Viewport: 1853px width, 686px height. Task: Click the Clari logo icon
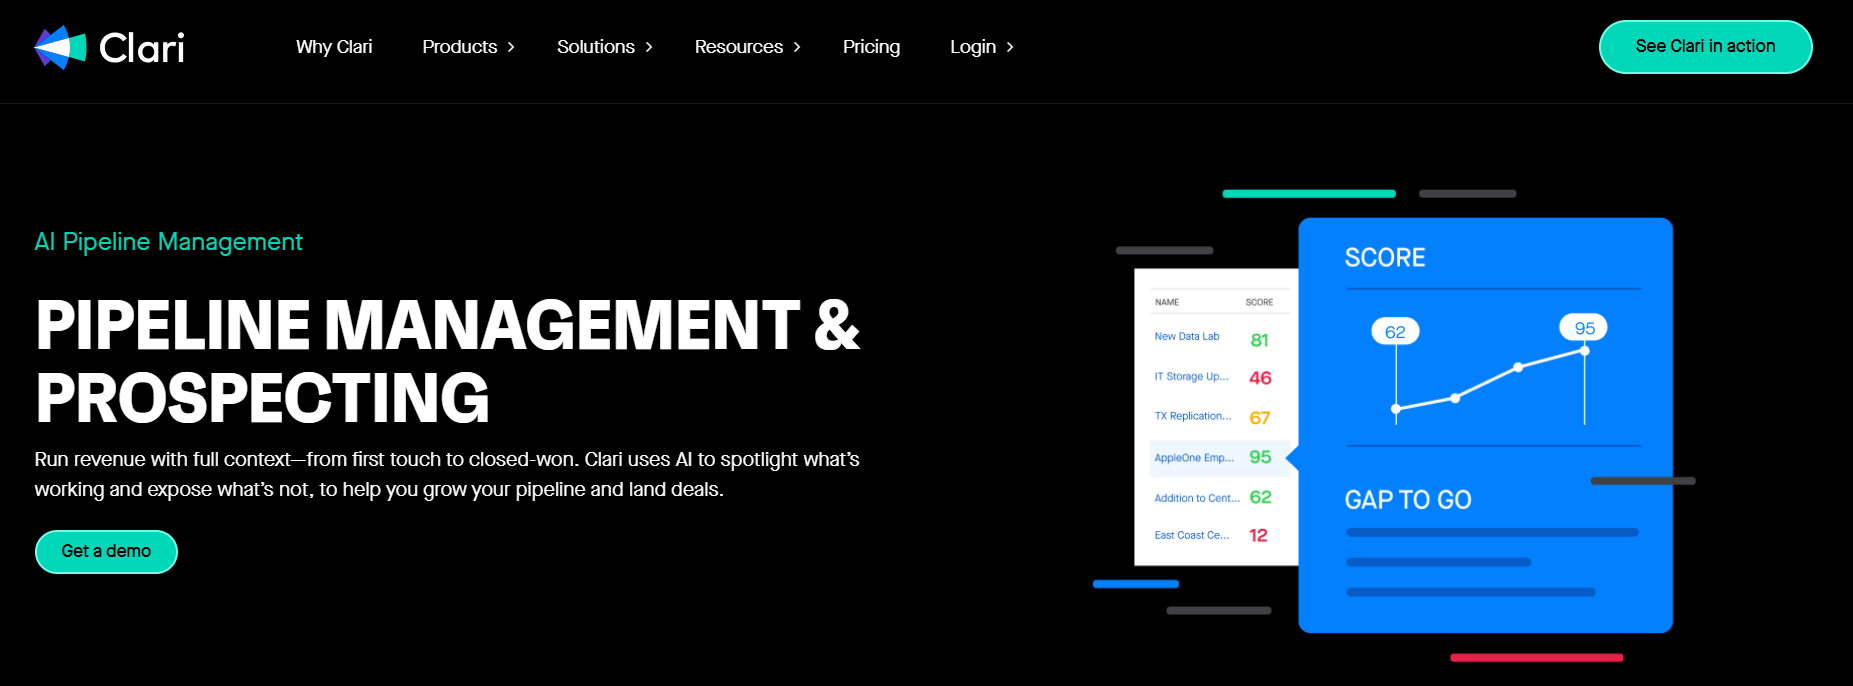(60, 47)
